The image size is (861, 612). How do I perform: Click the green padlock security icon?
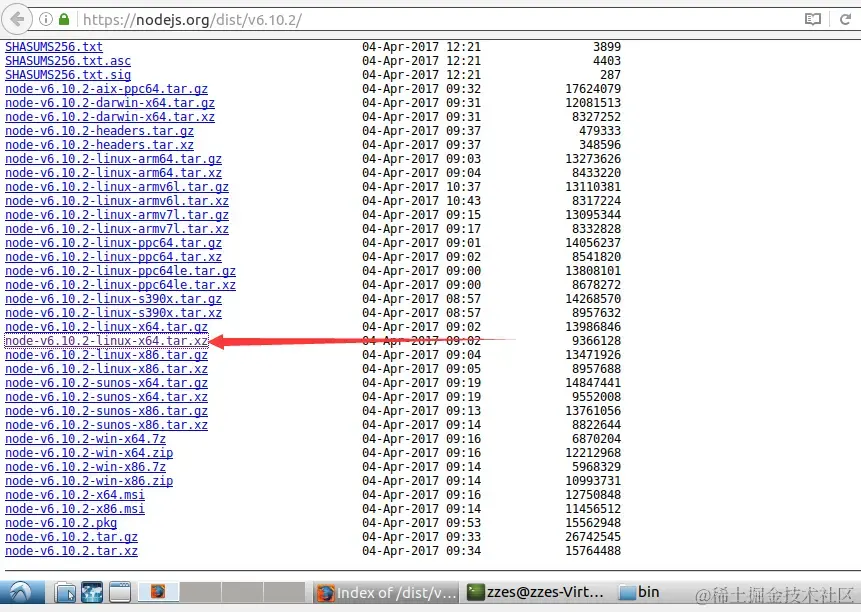tap(64, 20)
